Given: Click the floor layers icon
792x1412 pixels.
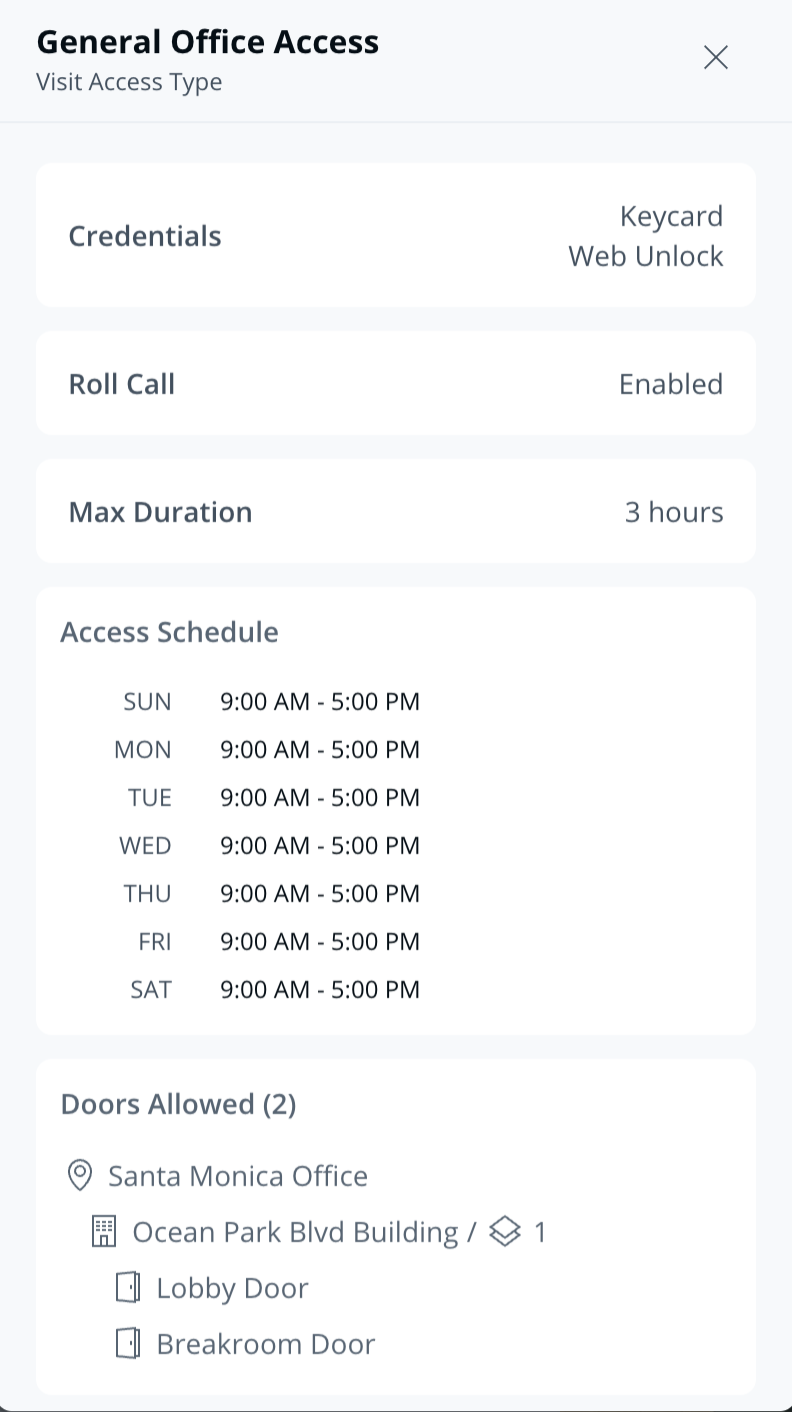Looking at the screenshot, I should click(506, 1232).
